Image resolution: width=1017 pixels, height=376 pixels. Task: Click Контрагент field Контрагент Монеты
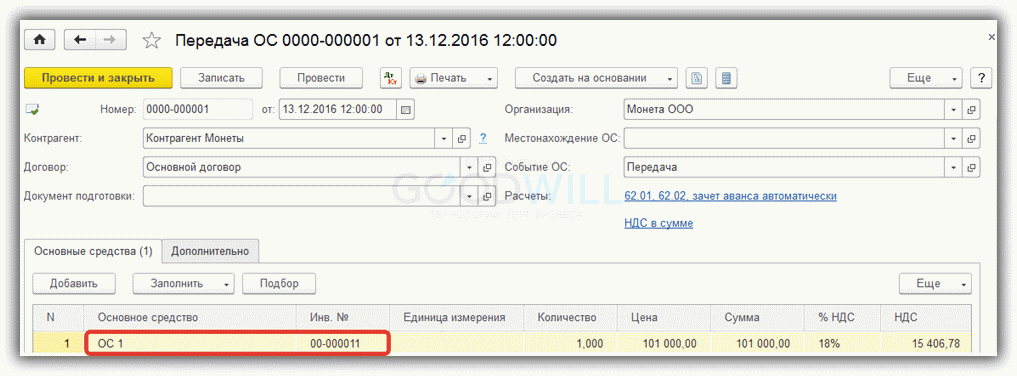[289, 138]
